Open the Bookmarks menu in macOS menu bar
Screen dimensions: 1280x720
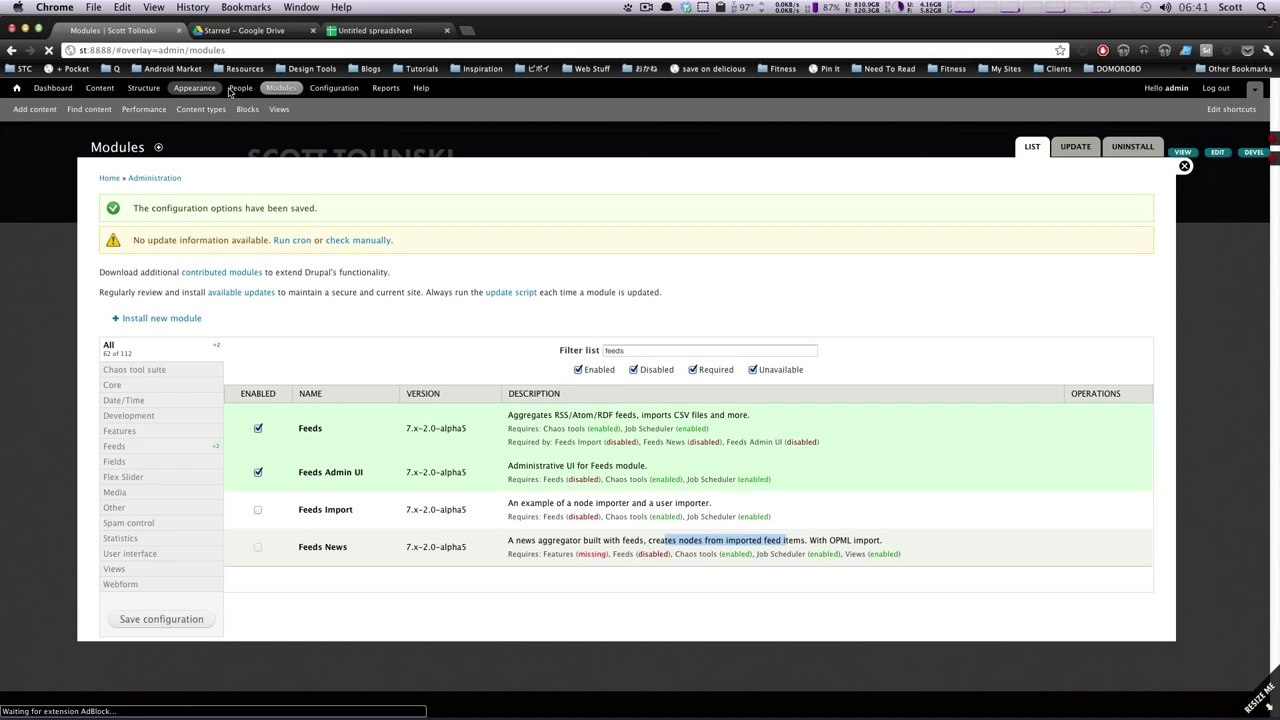tap(246, 7)
